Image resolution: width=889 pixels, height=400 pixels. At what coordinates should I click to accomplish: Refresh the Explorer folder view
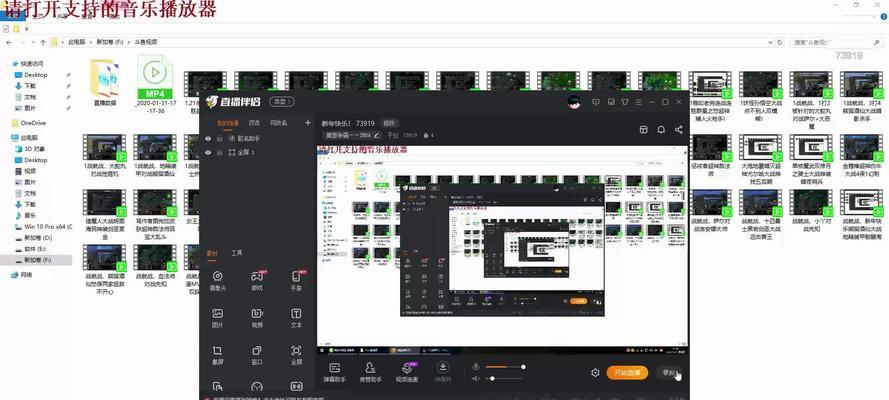(x=780, y=42)
